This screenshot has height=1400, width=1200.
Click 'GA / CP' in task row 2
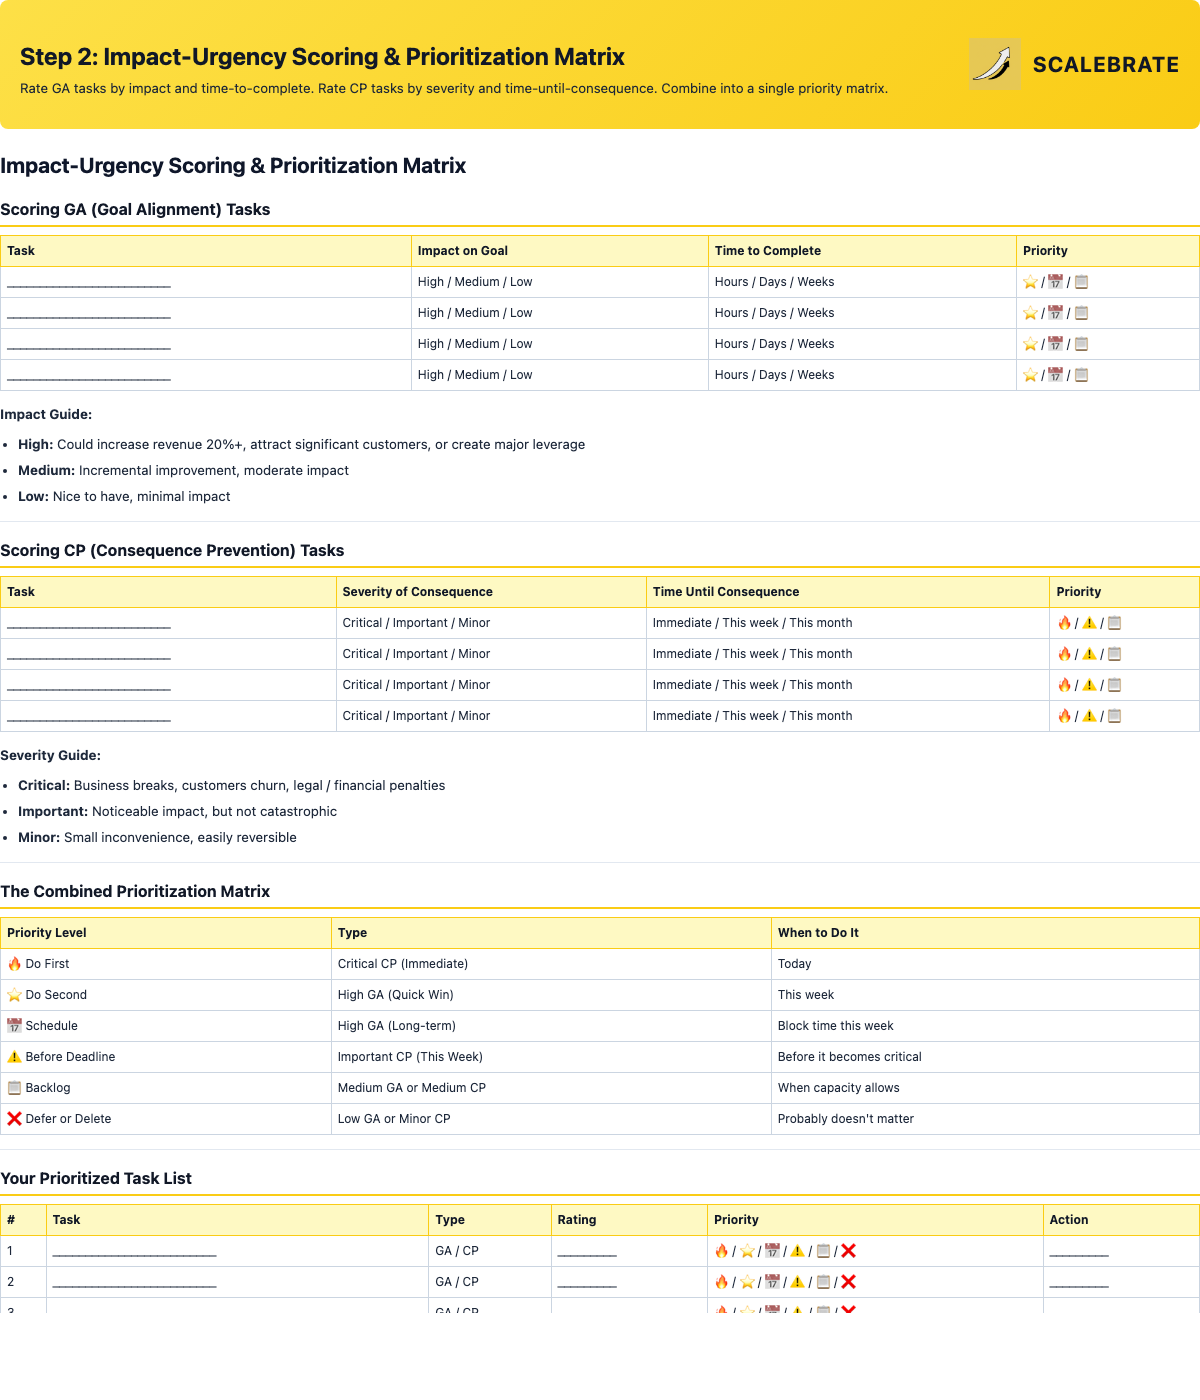(x=457, y=1282)
